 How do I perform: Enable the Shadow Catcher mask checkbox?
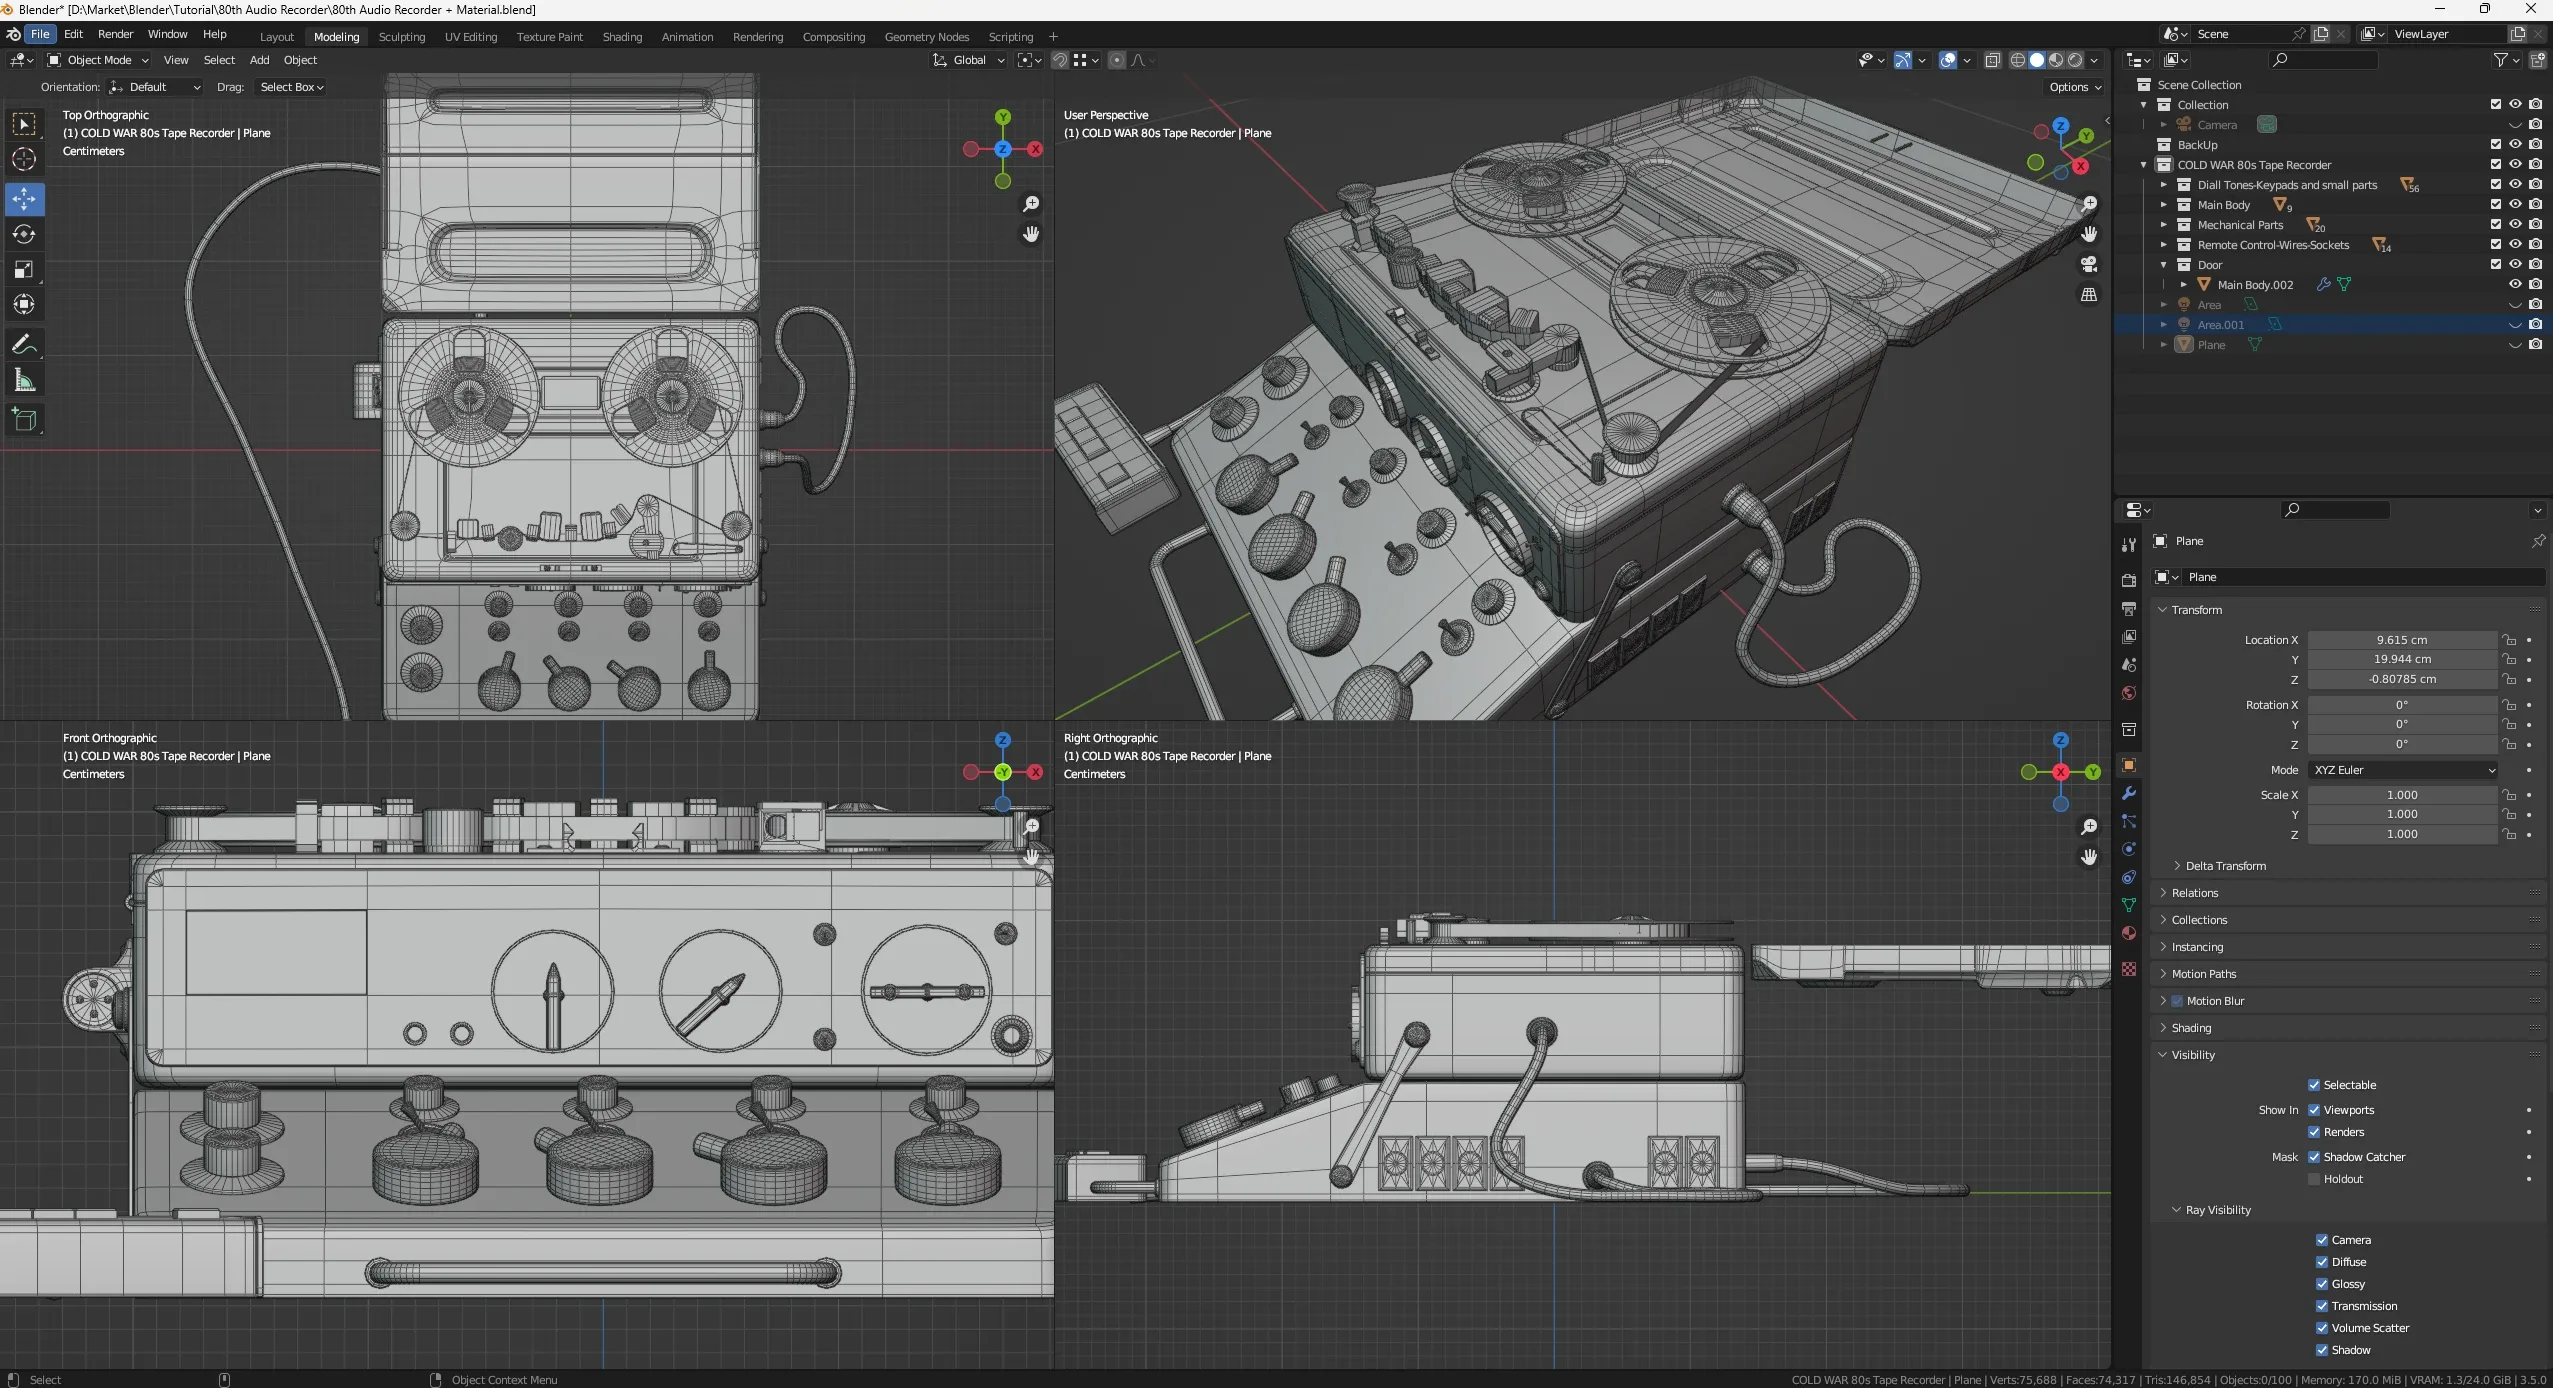[x=2314, y=1156]
